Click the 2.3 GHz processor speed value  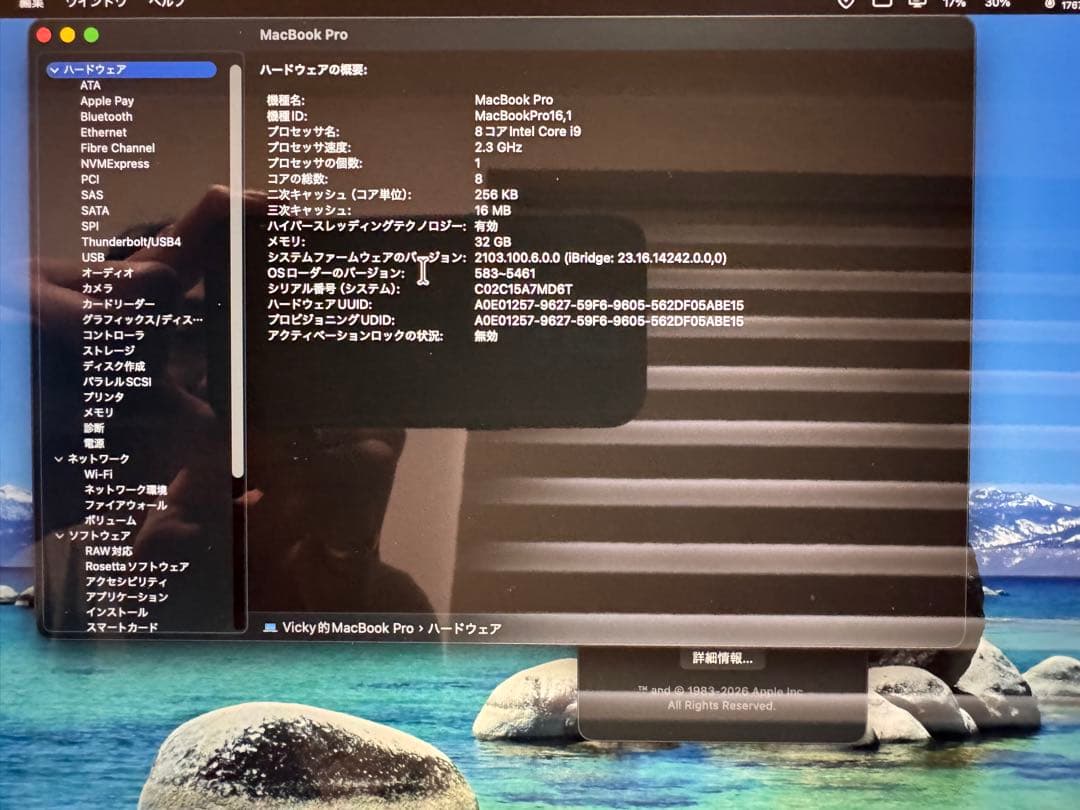pyautogui.click(x=498, y=147)
